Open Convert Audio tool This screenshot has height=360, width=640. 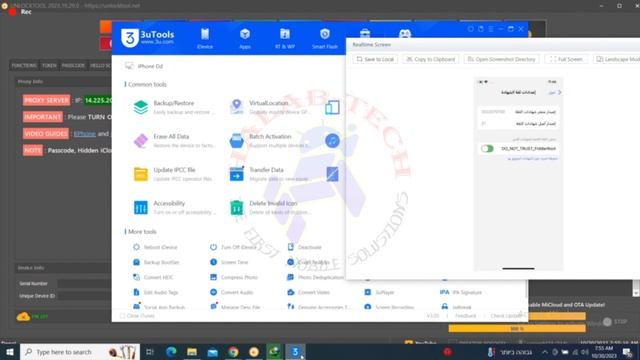[x=231, y=293]
